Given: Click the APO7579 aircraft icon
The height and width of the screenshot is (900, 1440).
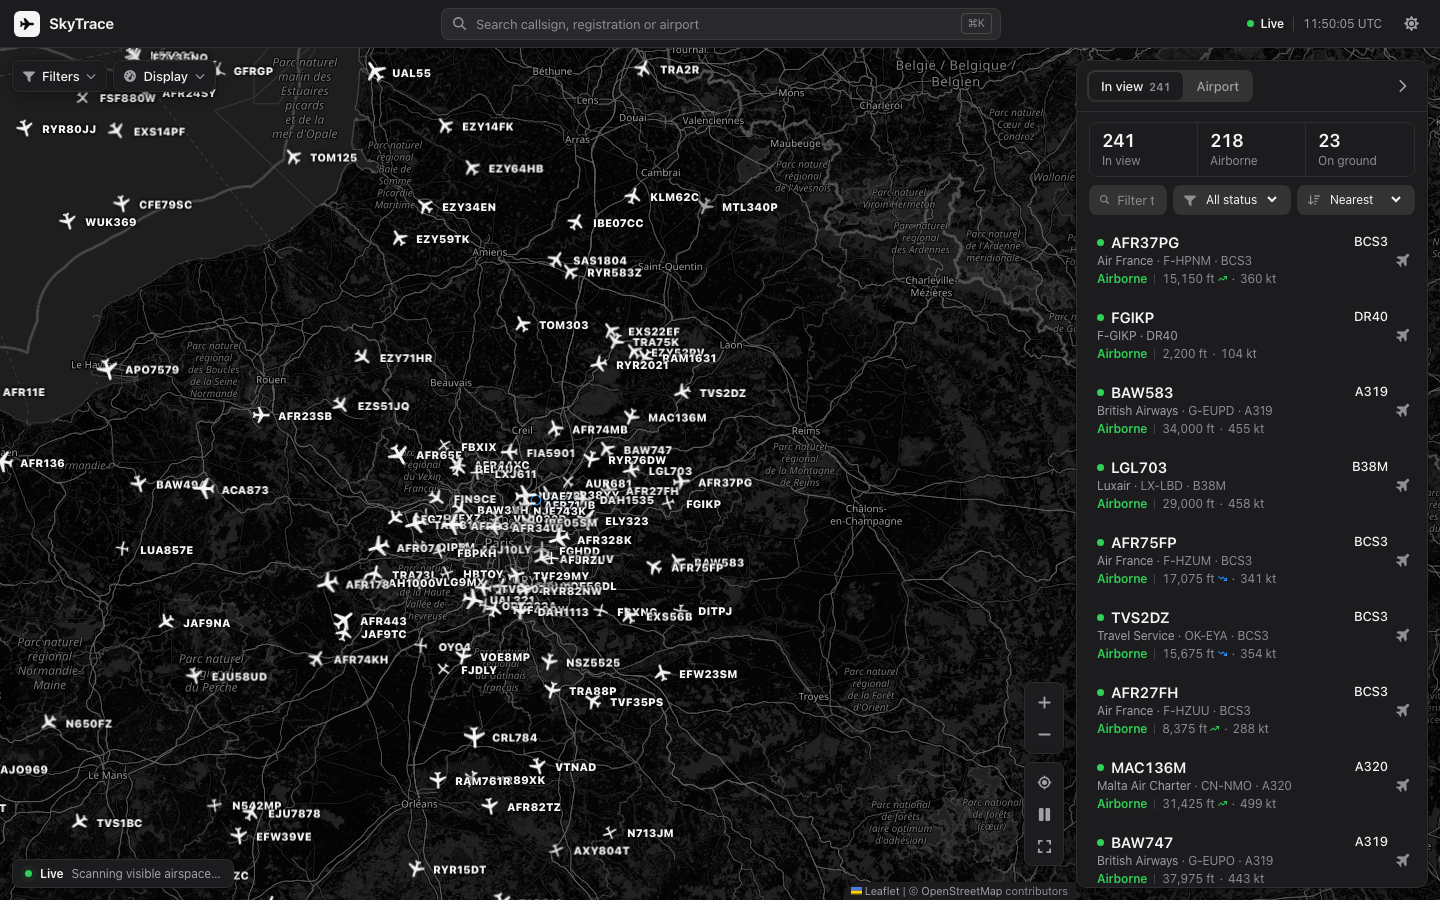Looking at the screenshot, I should 108,369.
